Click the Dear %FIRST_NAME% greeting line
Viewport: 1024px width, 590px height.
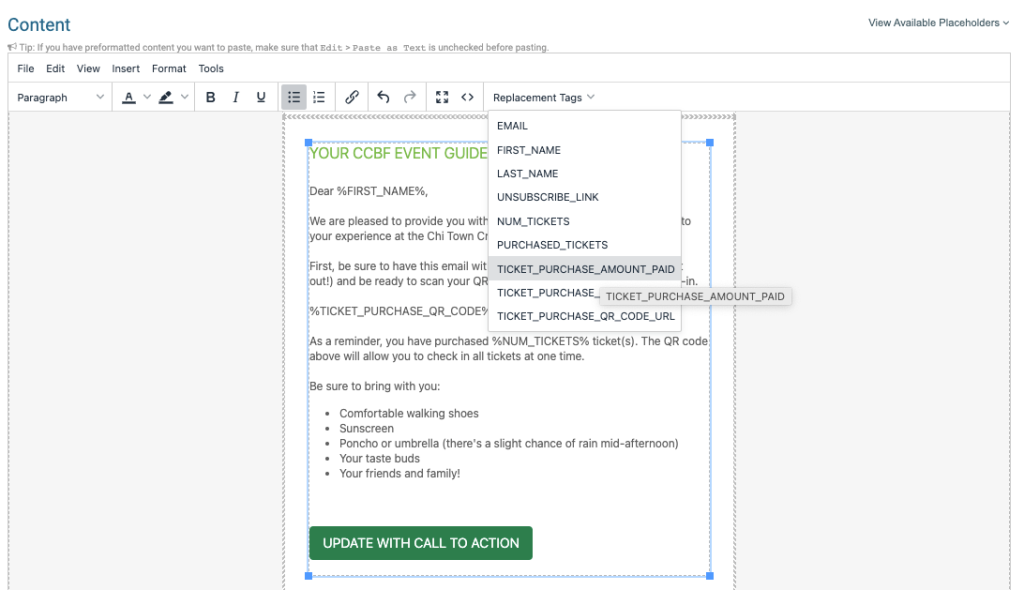tap(369, 191)
